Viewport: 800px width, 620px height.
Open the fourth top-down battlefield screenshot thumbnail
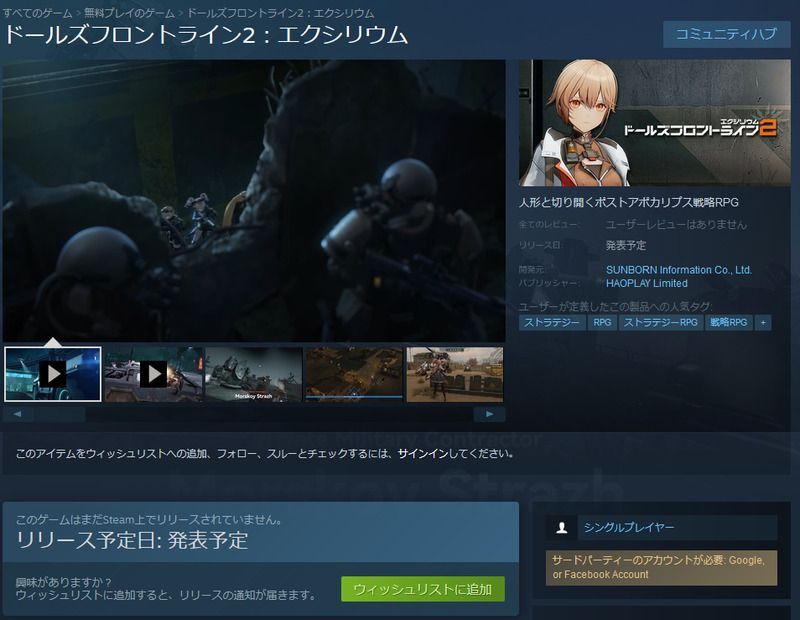coord(354,374)
